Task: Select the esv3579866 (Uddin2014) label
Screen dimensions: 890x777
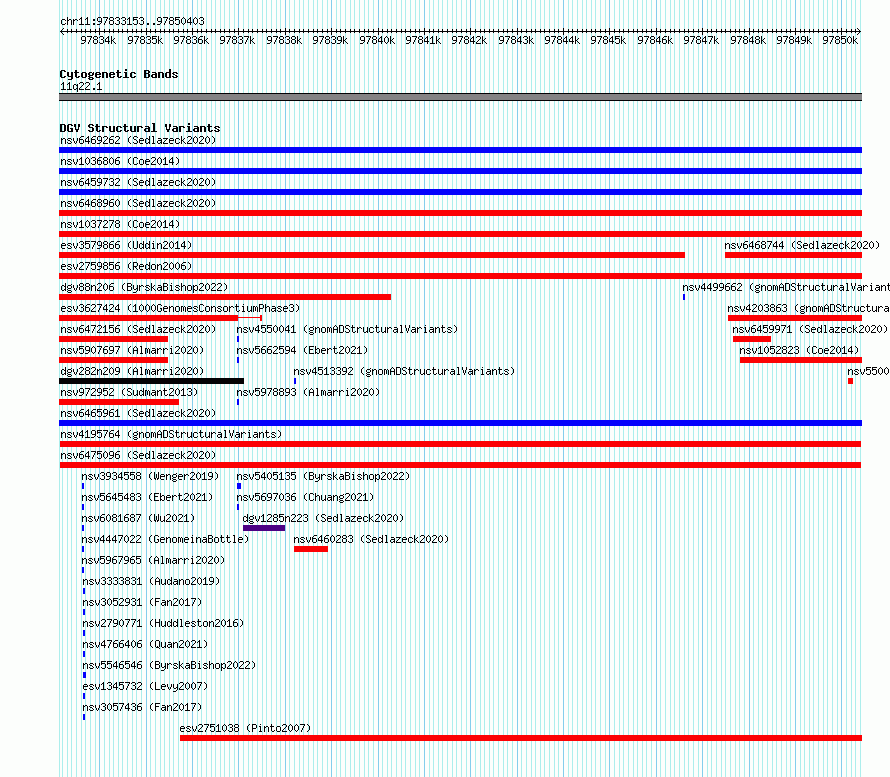Action: [x=126, y=245]
